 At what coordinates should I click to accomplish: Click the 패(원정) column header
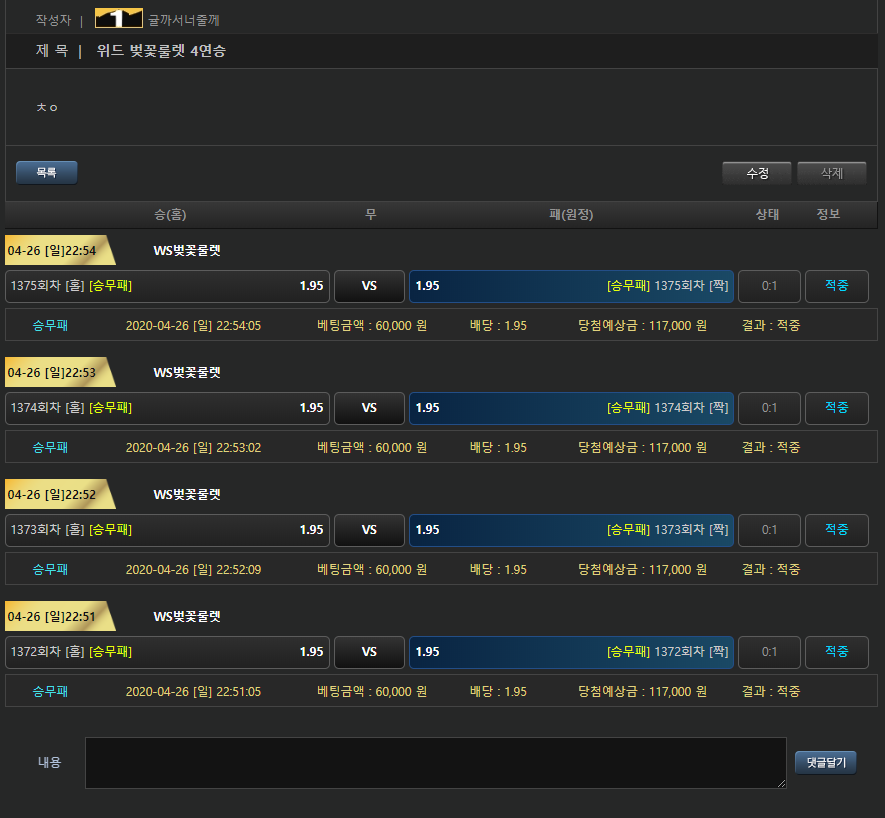571,215
